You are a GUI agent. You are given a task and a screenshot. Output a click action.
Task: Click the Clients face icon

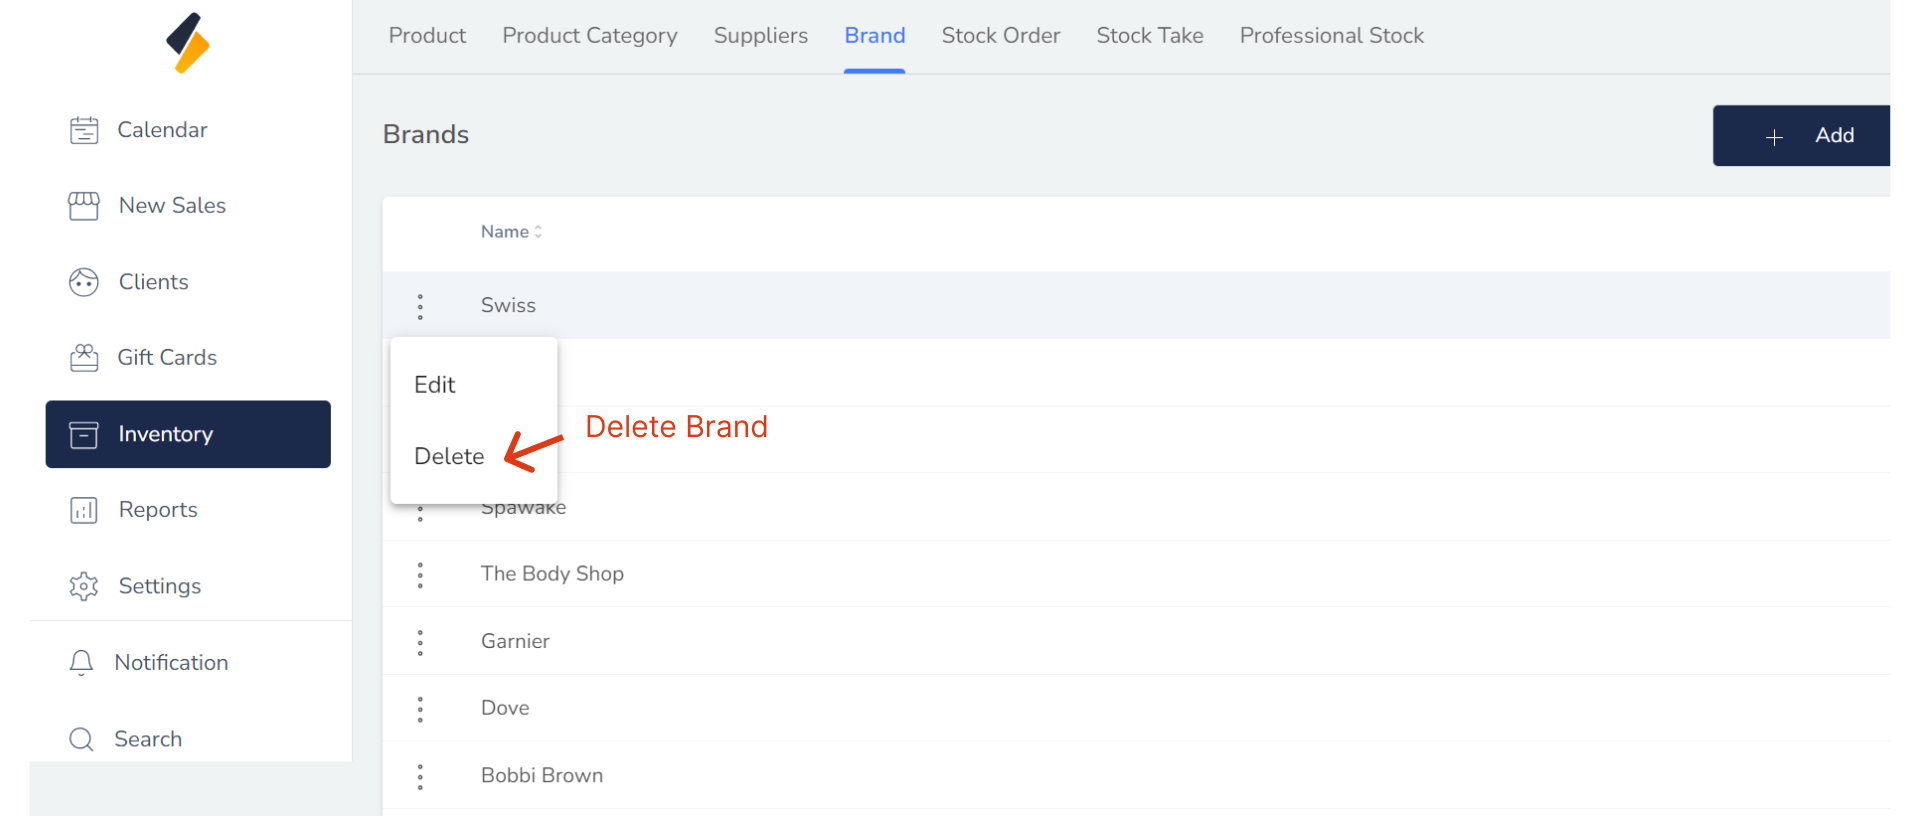point(84,282)
